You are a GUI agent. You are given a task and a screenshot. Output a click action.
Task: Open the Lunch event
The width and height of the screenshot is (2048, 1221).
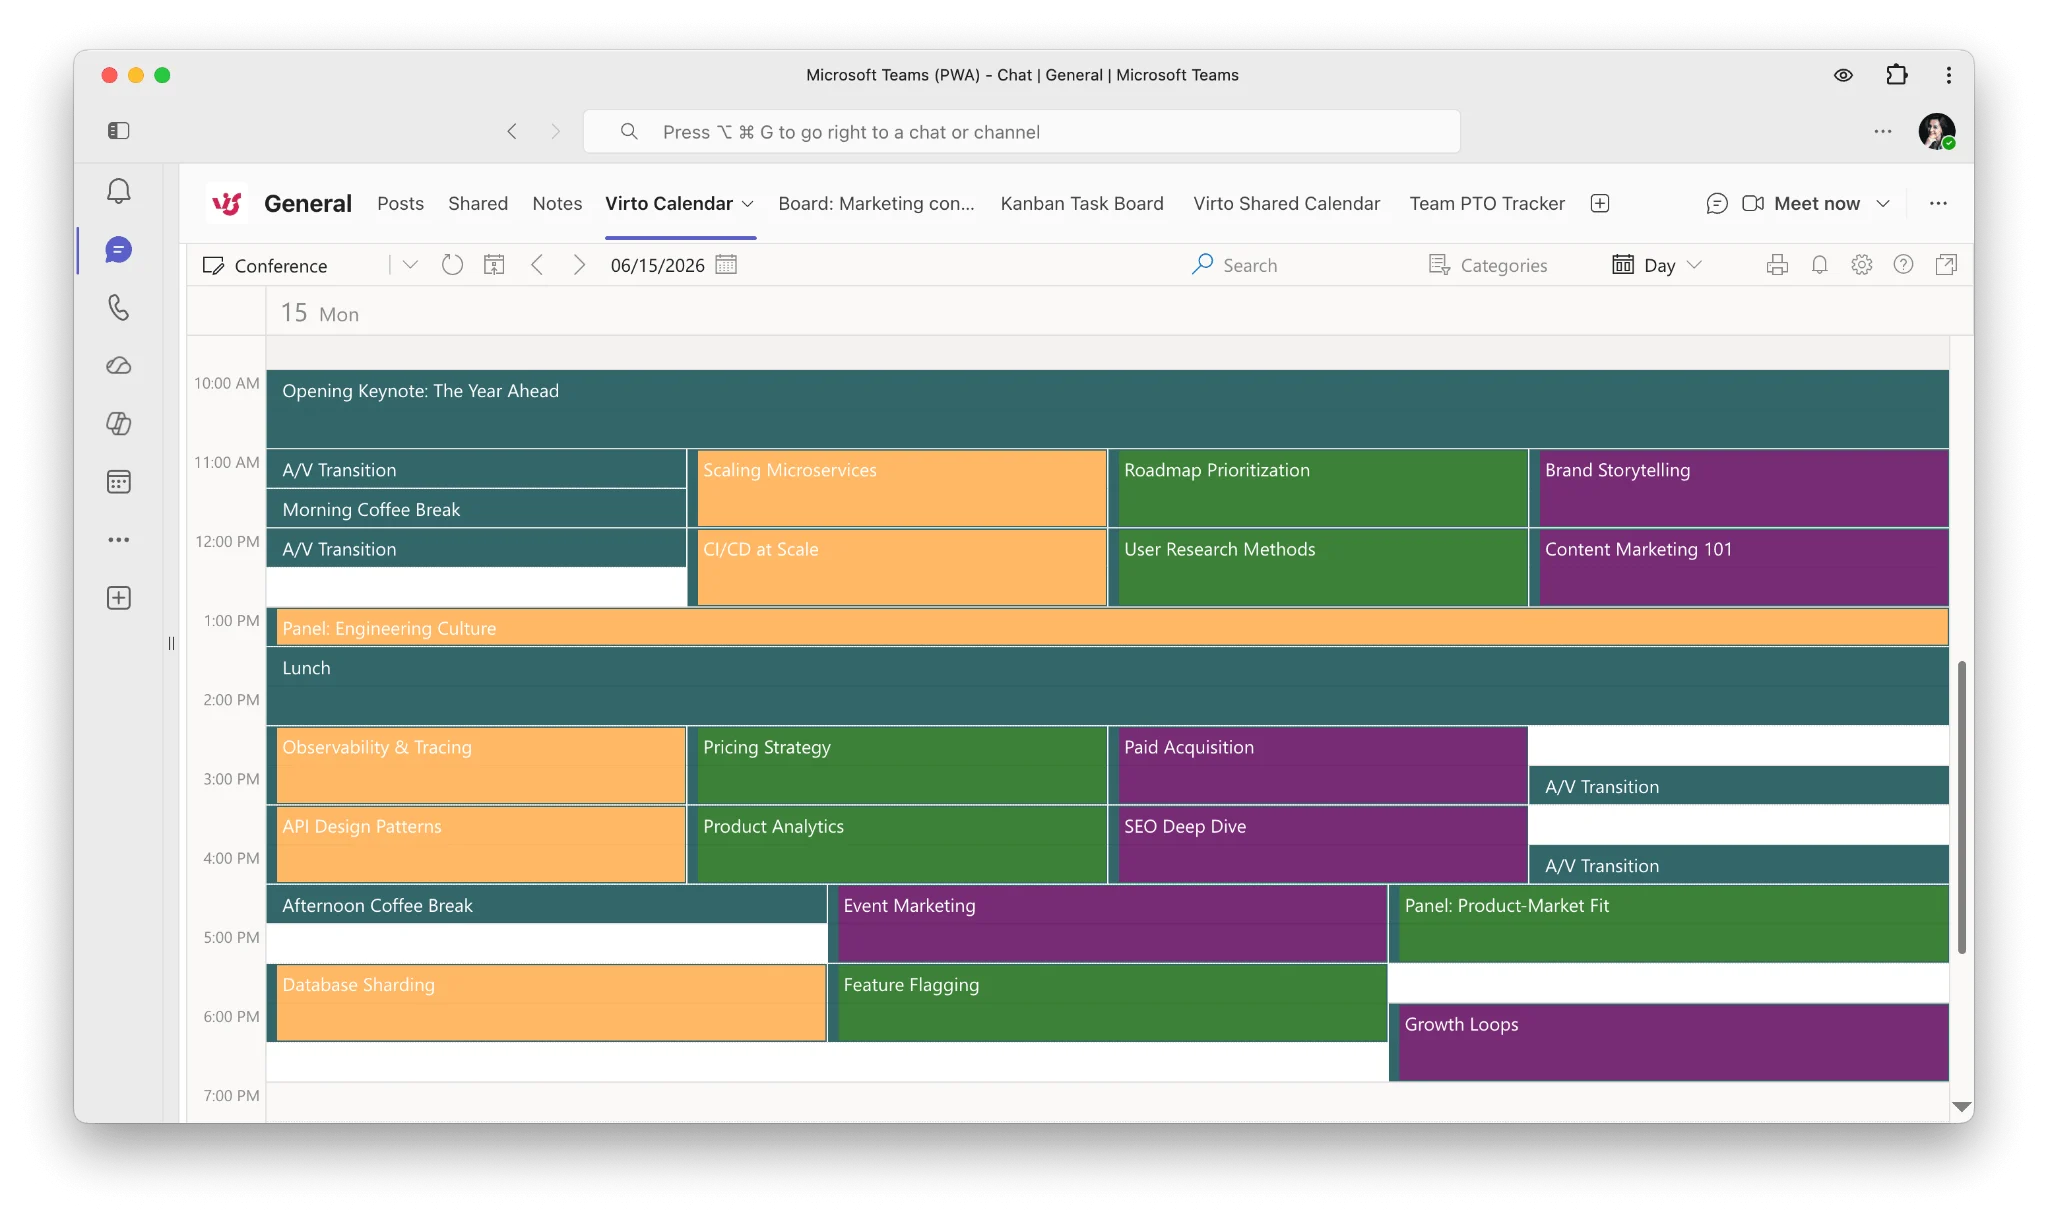(x=1107, y=686)
